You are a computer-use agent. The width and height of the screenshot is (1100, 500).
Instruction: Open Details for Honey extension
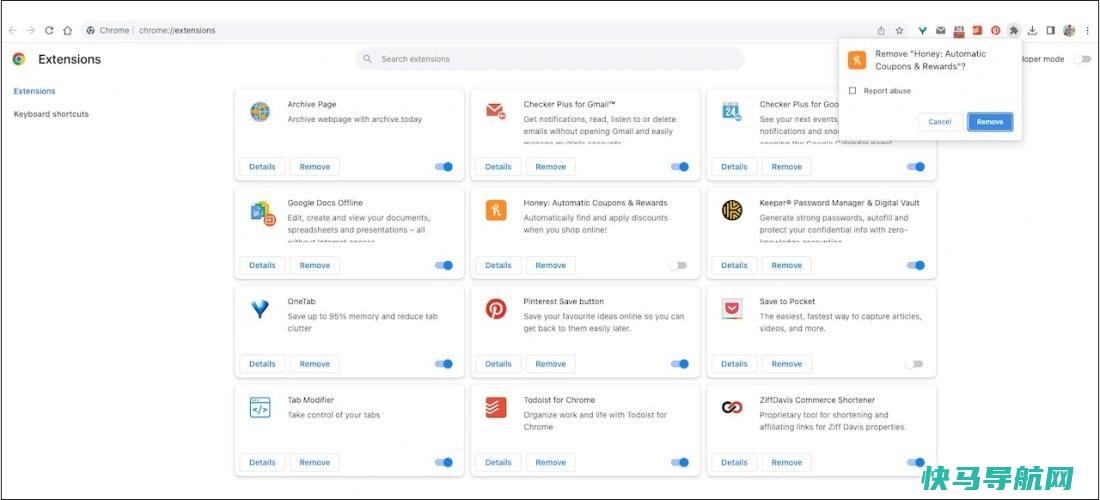498,265
